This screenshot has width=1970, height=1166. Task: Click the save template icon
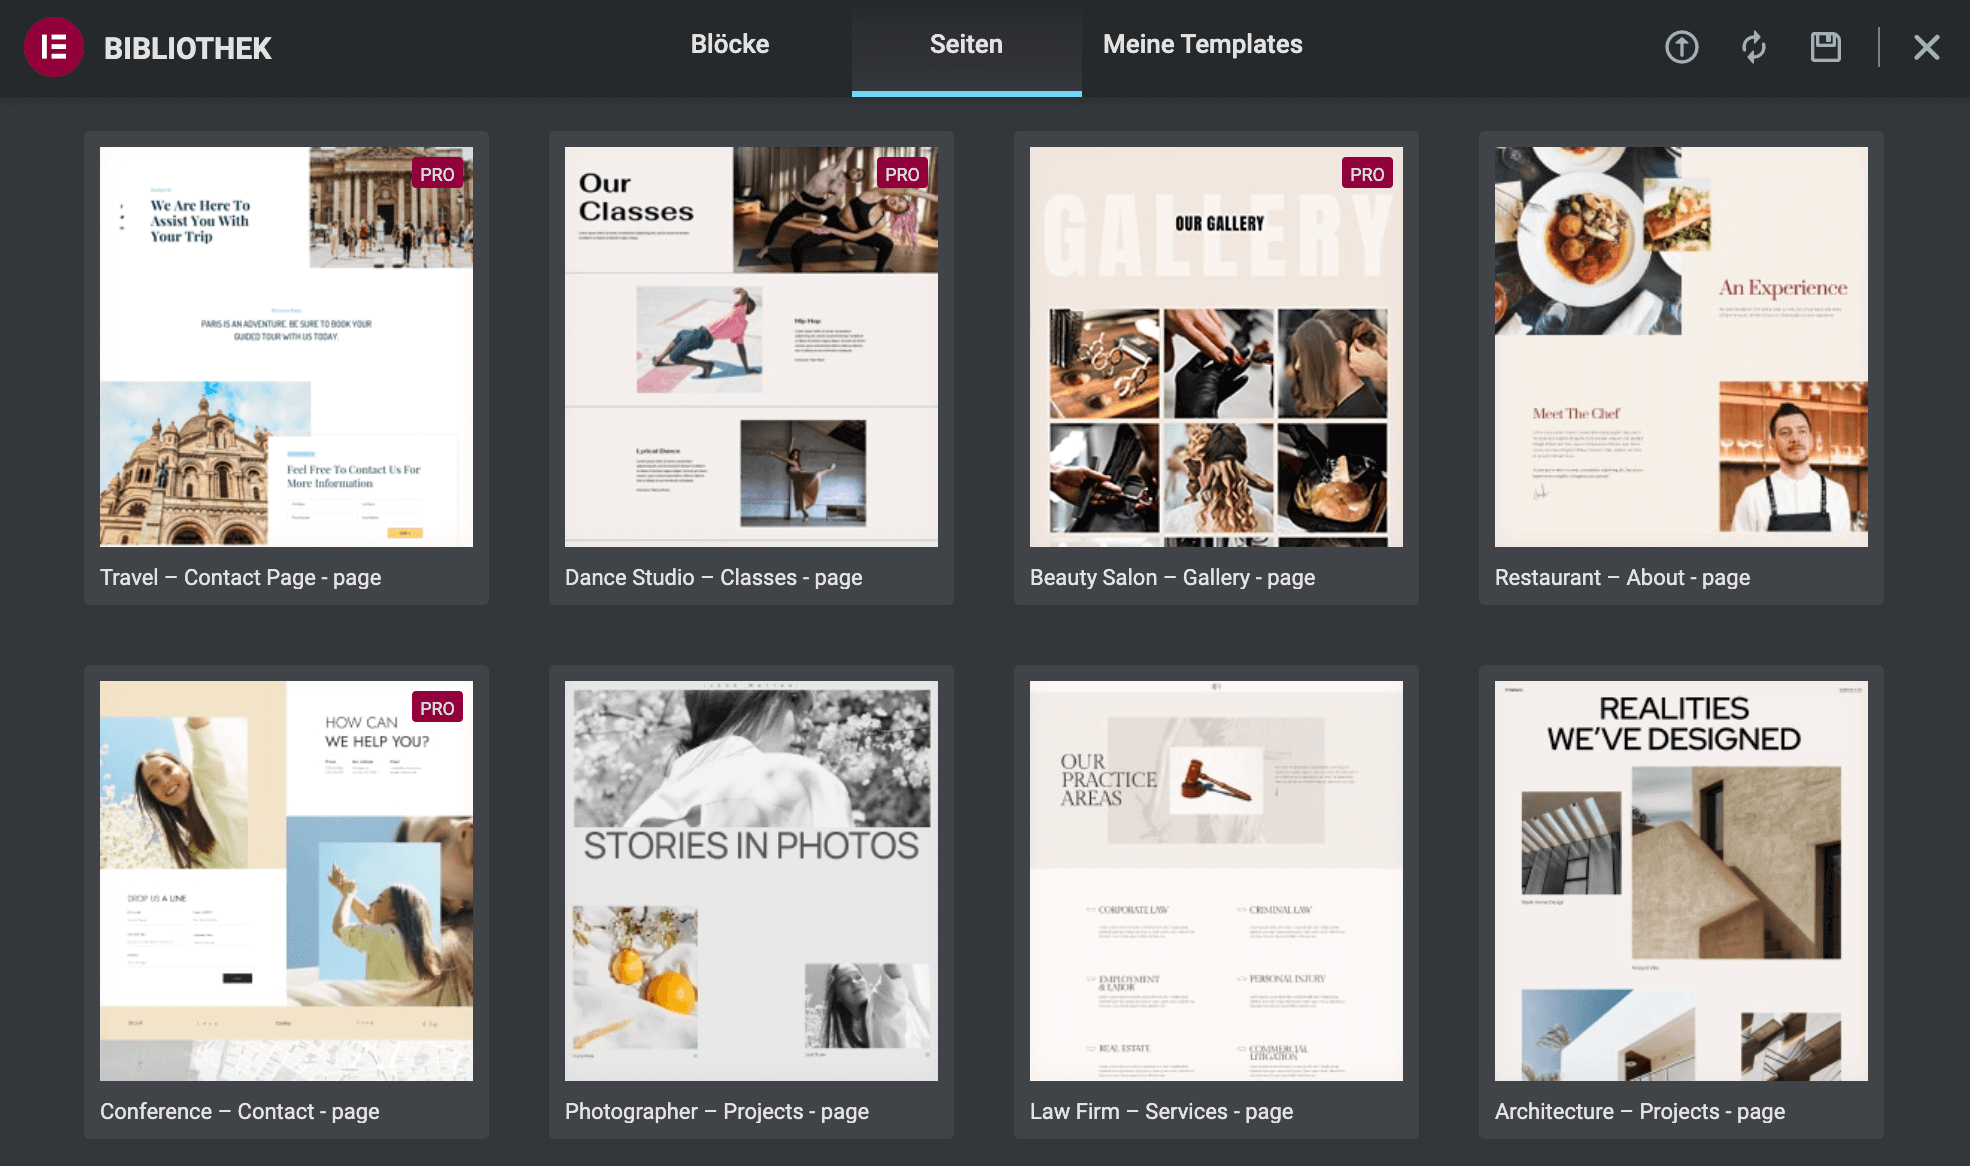click(x=1825, y=47)
